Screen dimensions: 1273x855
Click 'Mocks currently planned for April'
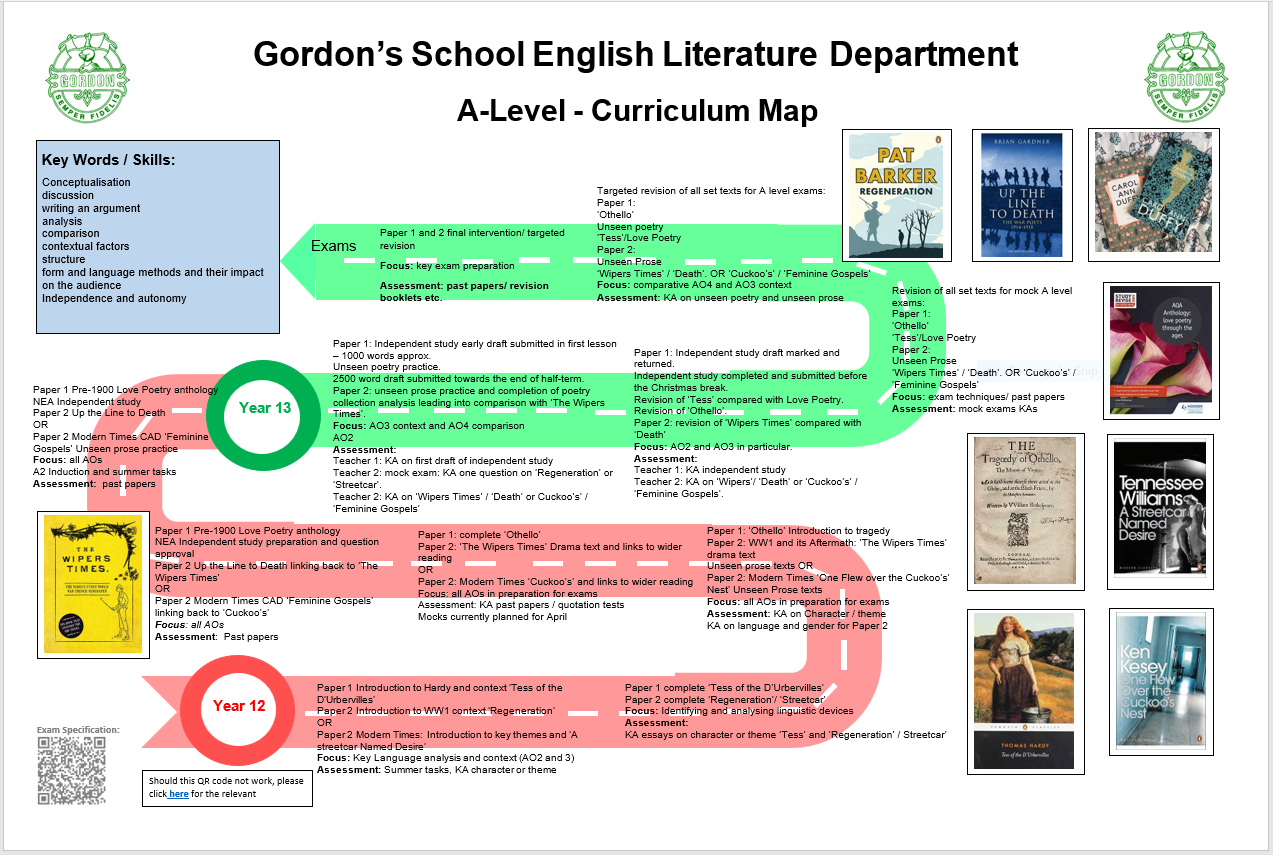point(493,616)
